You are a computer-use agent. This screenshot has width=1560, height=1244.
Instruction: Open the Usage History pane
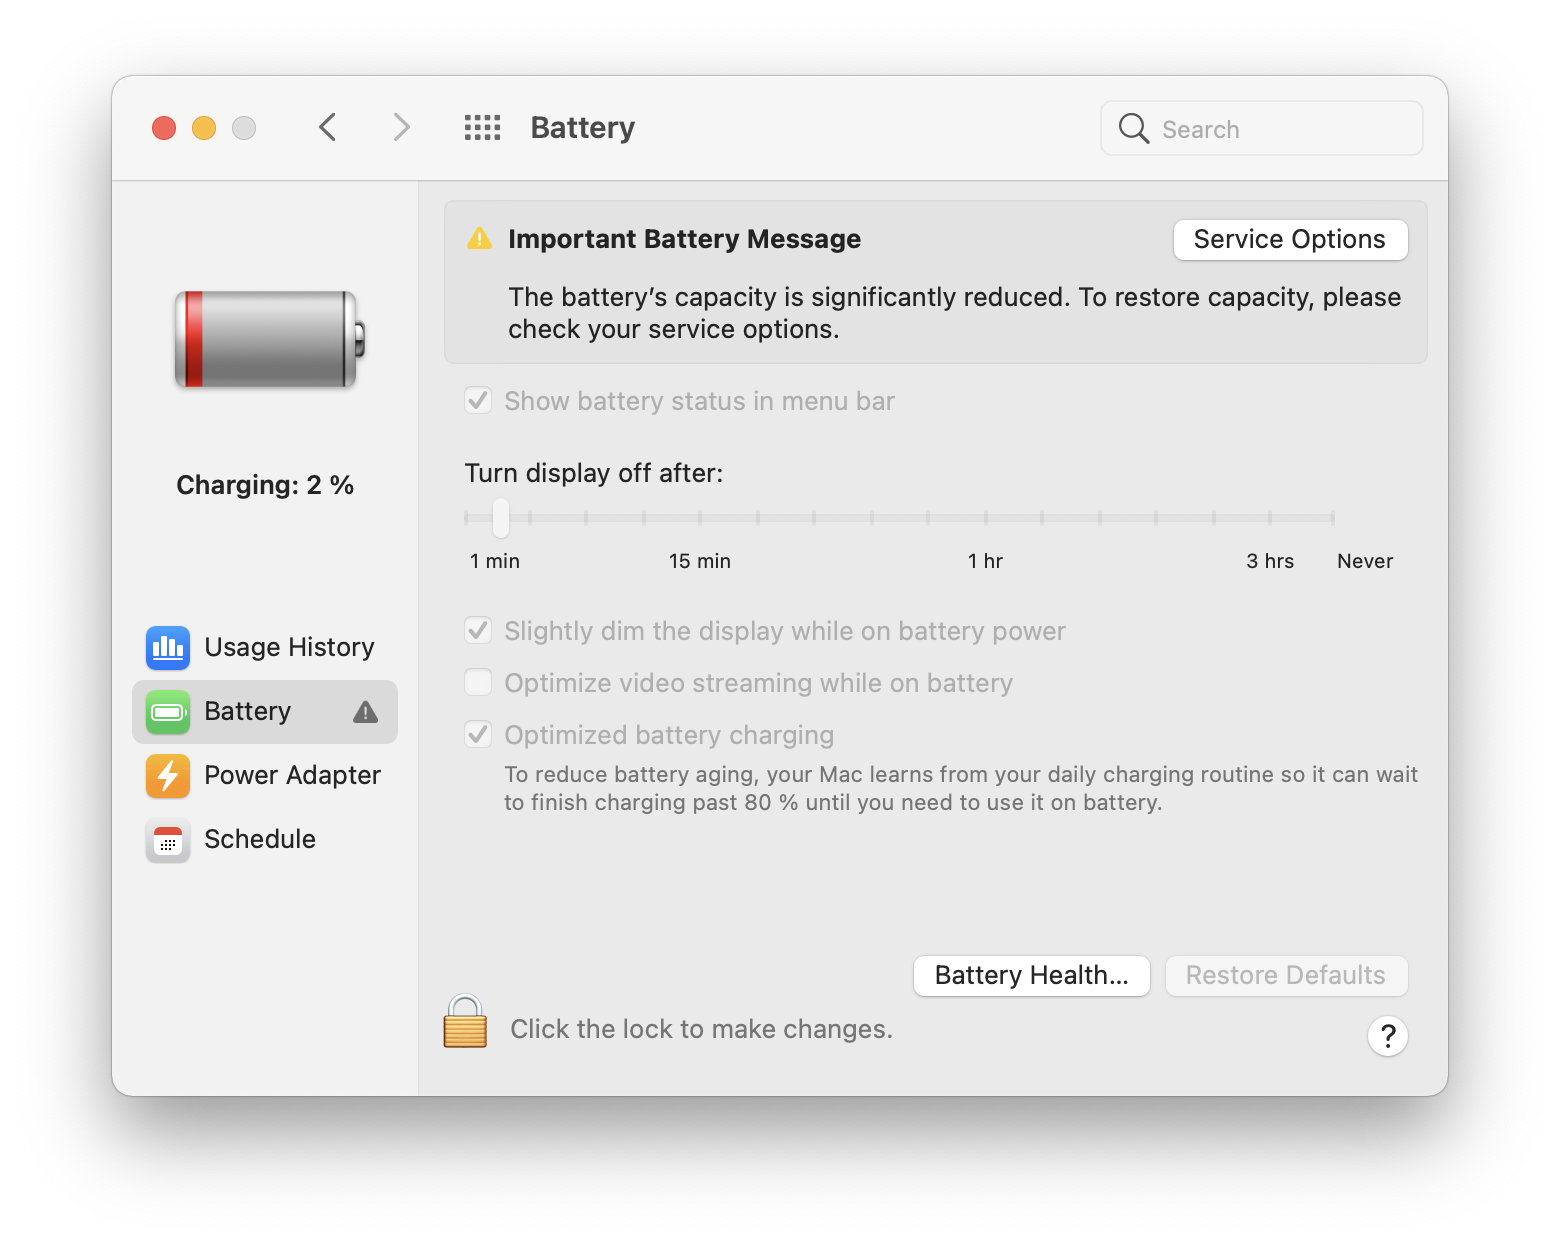click(x=265, y=648)
